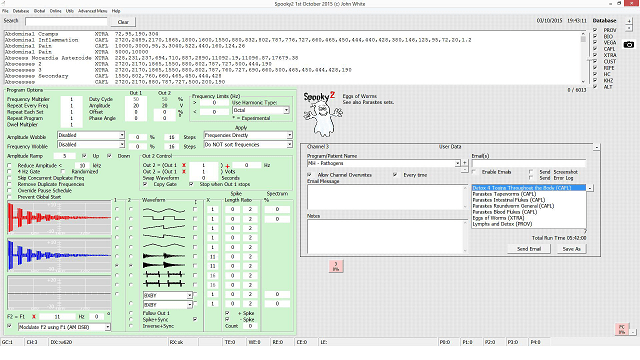Click the Notes text area
Viewport: 640px width, 360px height.
click(385, 236)
